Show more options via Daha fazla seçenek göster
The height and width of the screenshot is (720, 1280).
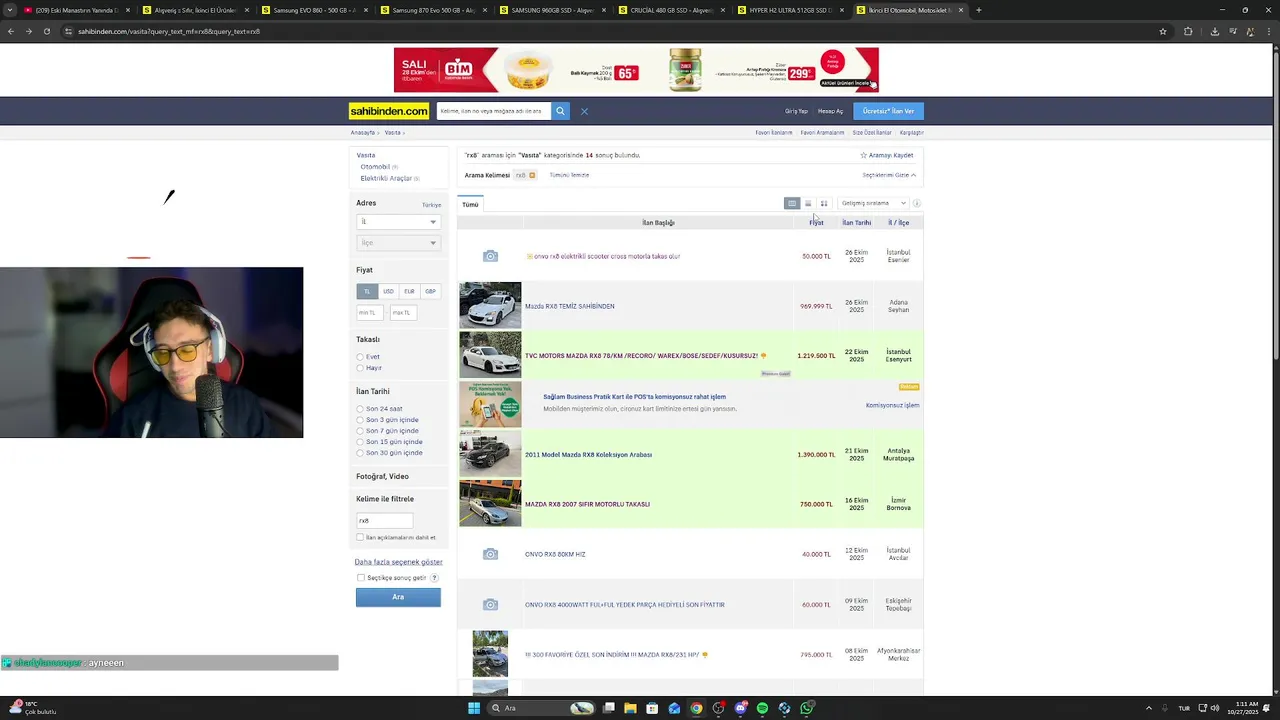398,562
